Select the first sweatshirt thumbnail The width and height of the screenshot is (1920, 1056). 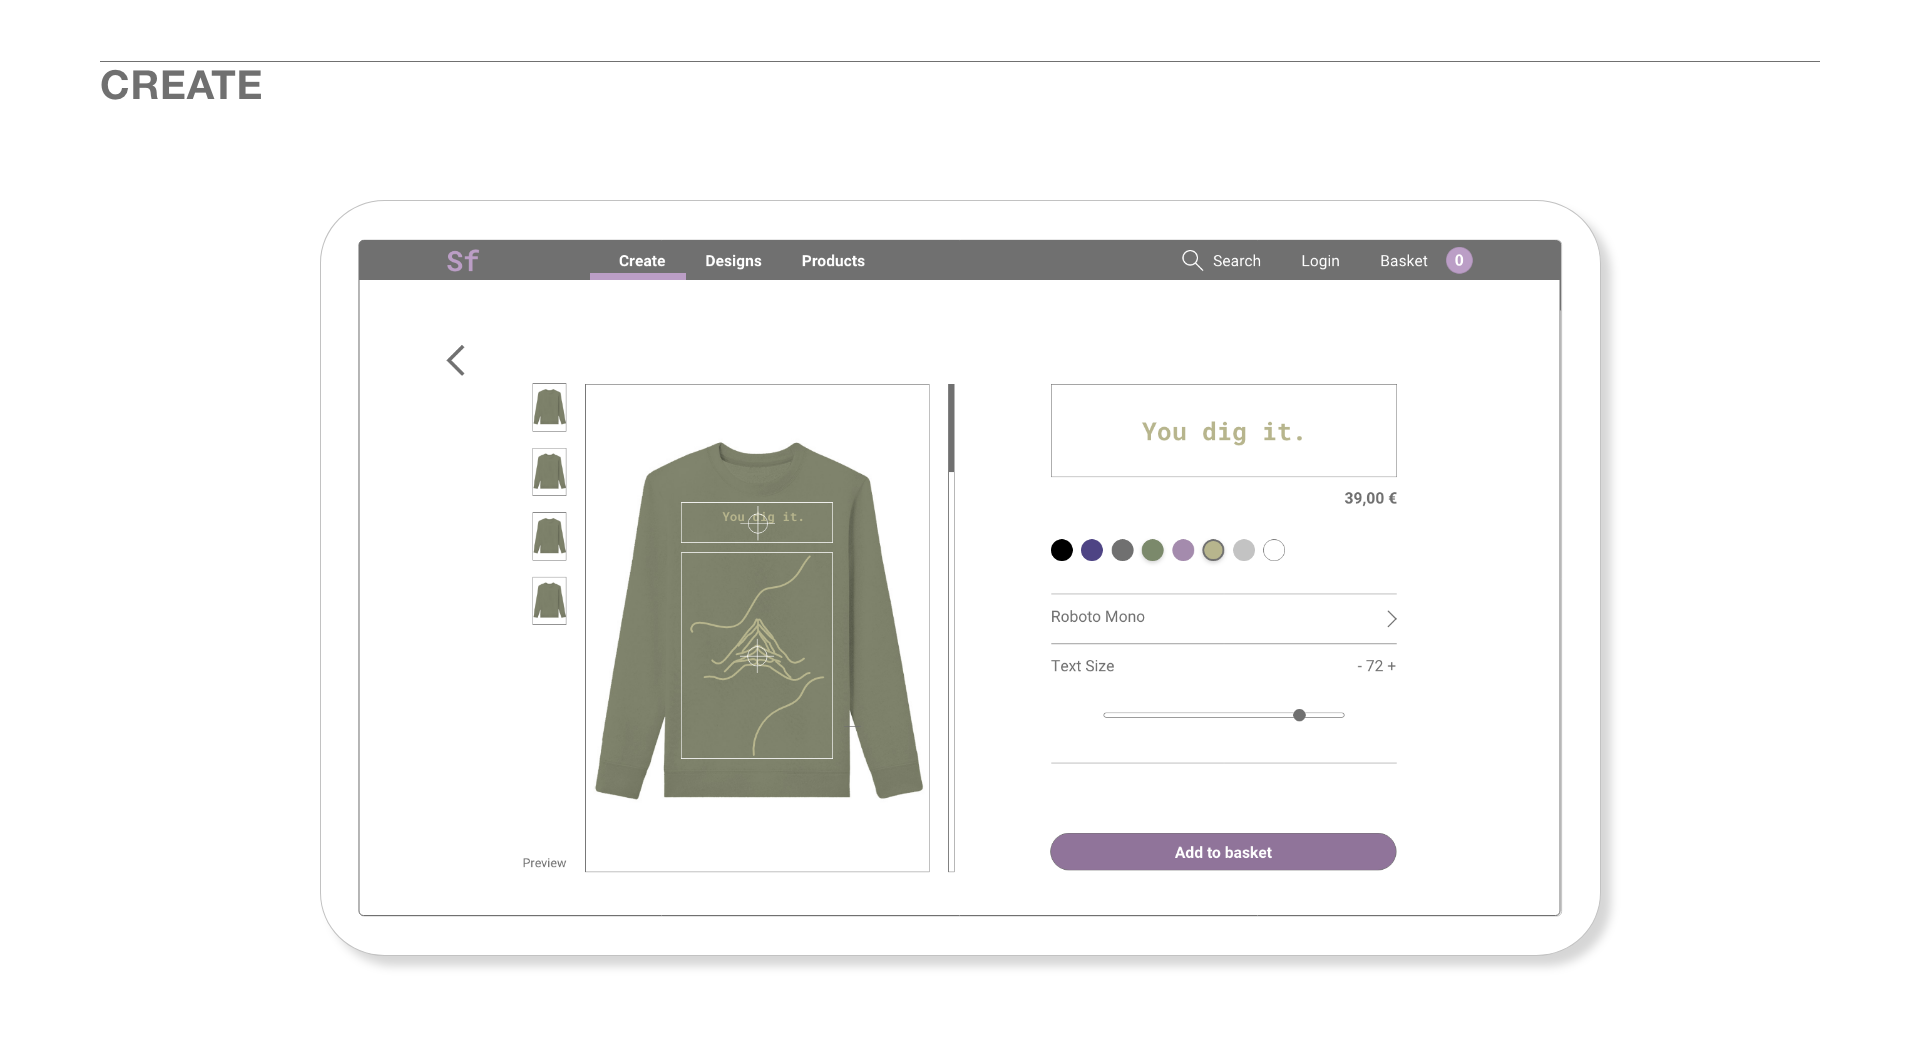(x=549, y=408)
